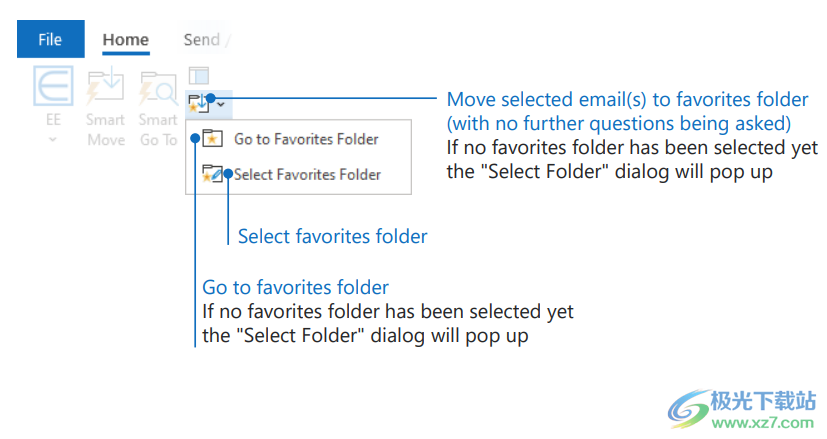Choose Select Favorites Folder menu entry
Viewport: 827px width, 439px height.
[307, 174]
